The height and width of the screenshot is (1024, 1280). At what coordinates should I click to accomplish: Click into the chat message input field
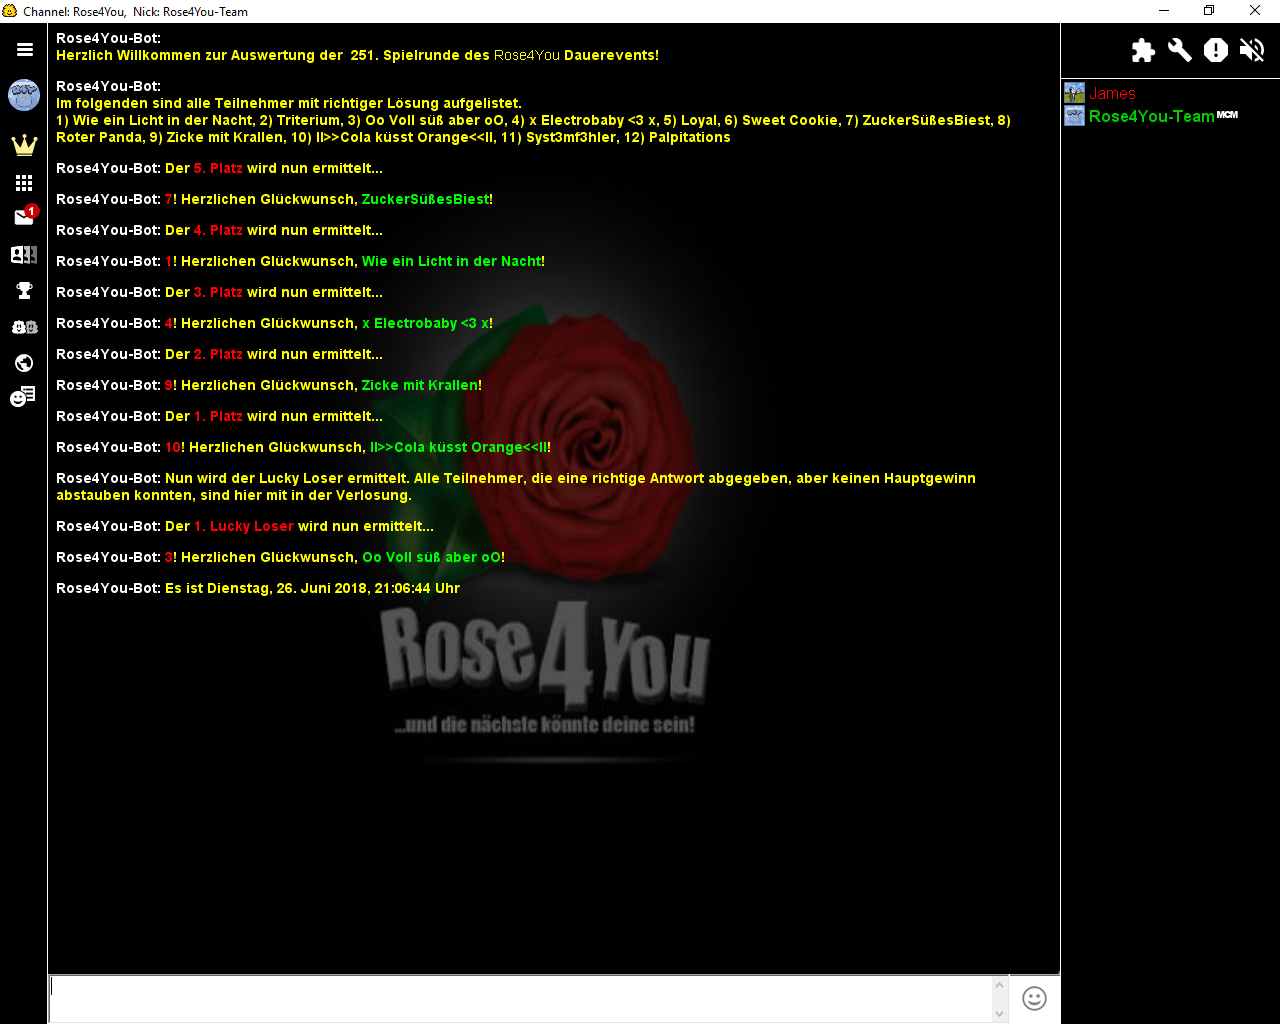coord(520,999)
